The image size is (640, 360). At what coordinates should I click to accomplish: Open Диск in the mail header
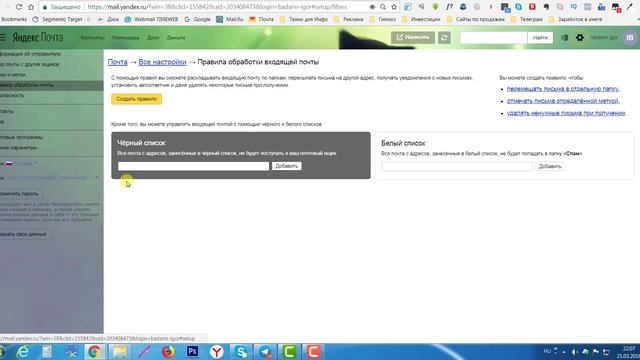pyautogui.click(x=153, y=38)
